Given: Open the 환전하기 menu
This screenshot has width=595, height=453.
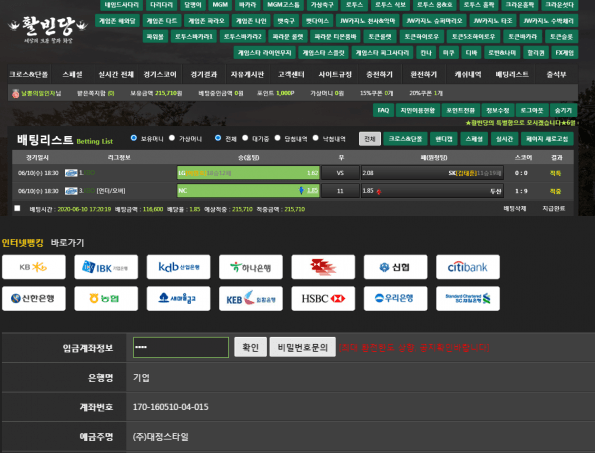Looking at the screenshot, I should 423,74.
